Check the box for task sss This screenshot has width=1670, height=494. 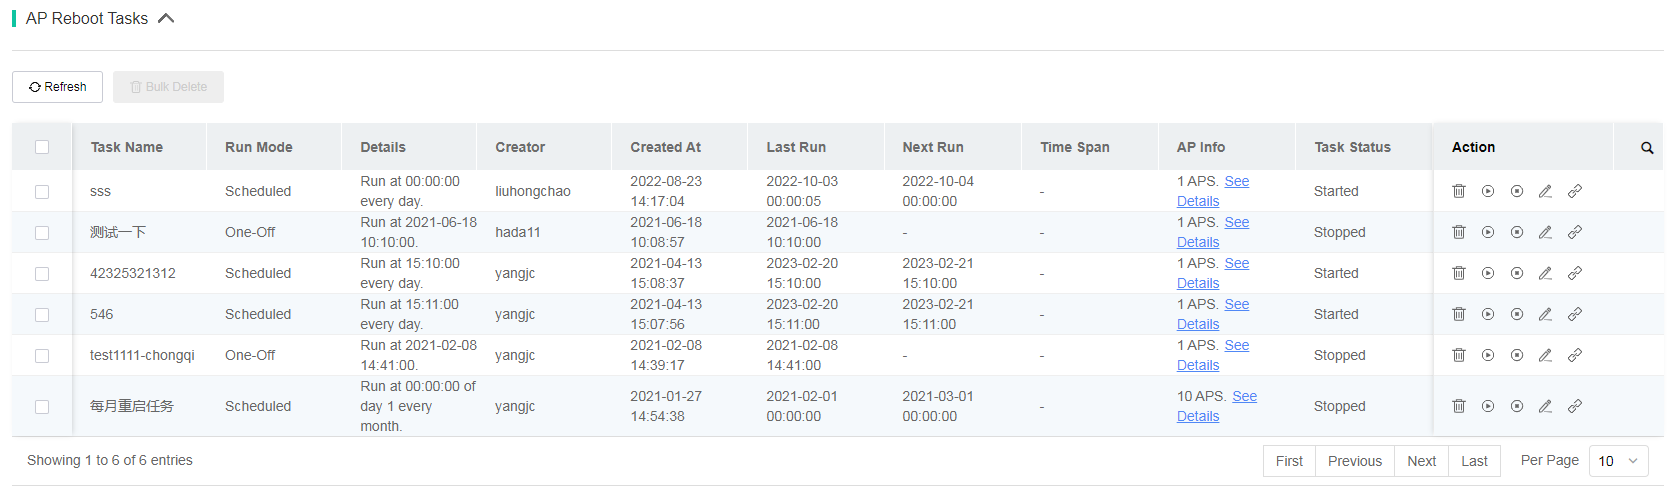[x=42, y=191]
